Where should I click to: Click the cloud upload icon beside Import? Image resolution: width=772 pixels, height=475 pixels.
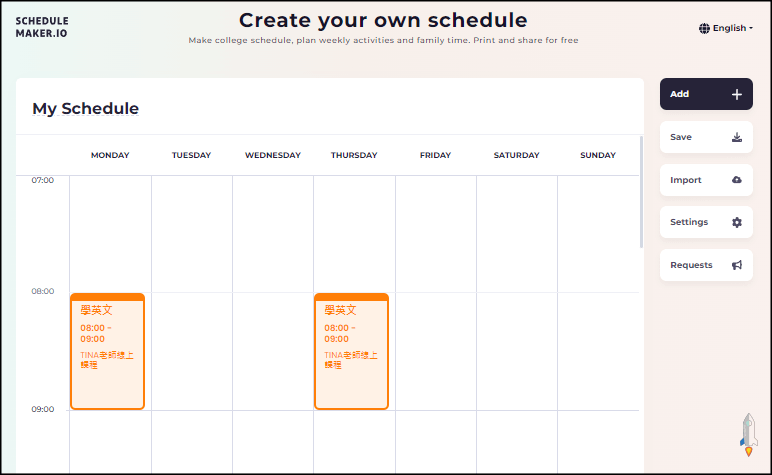(x=737, y=180)
